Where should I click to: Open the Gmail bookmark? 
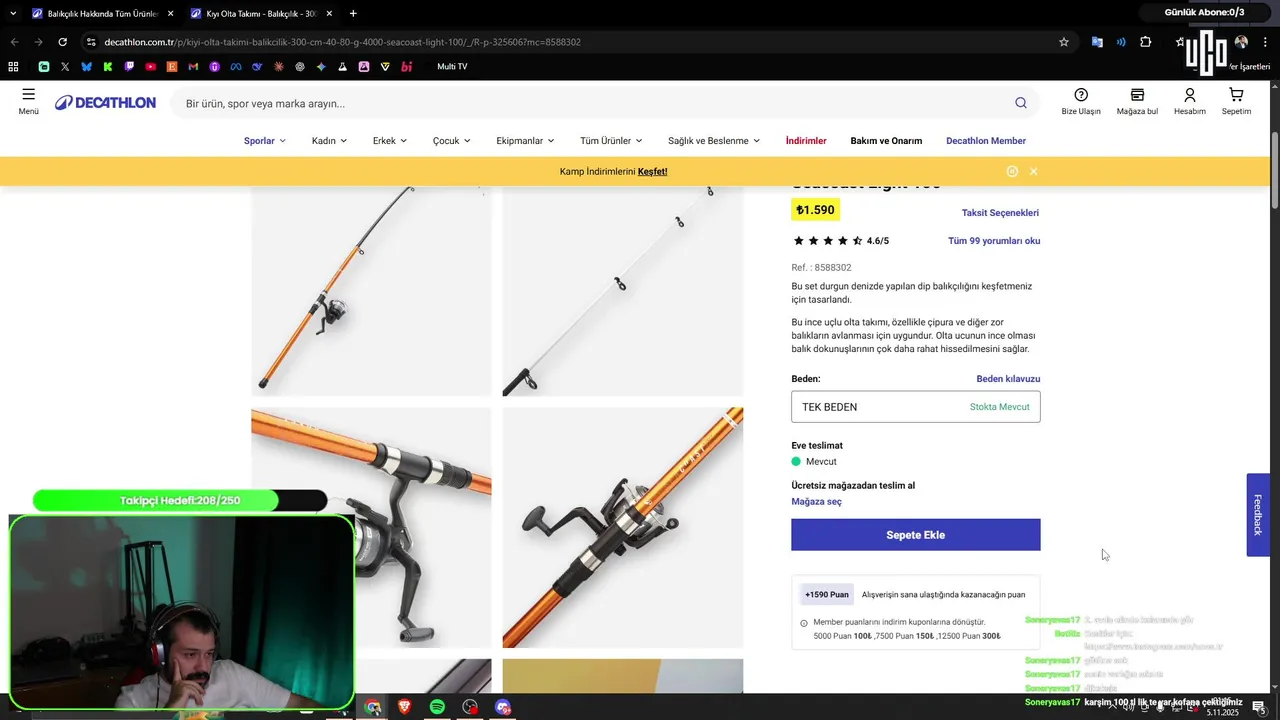[193, 66]
